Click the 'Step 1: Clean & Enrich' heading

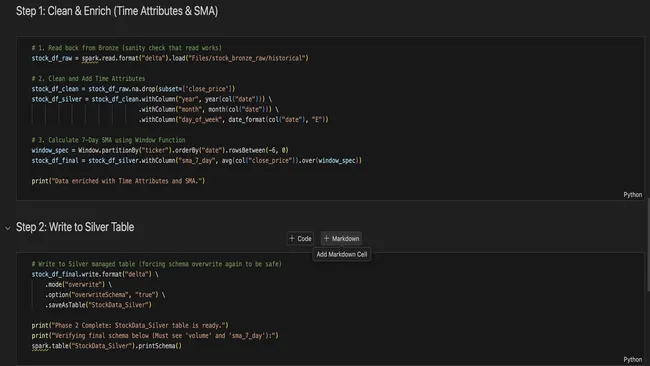click(117, 11)
